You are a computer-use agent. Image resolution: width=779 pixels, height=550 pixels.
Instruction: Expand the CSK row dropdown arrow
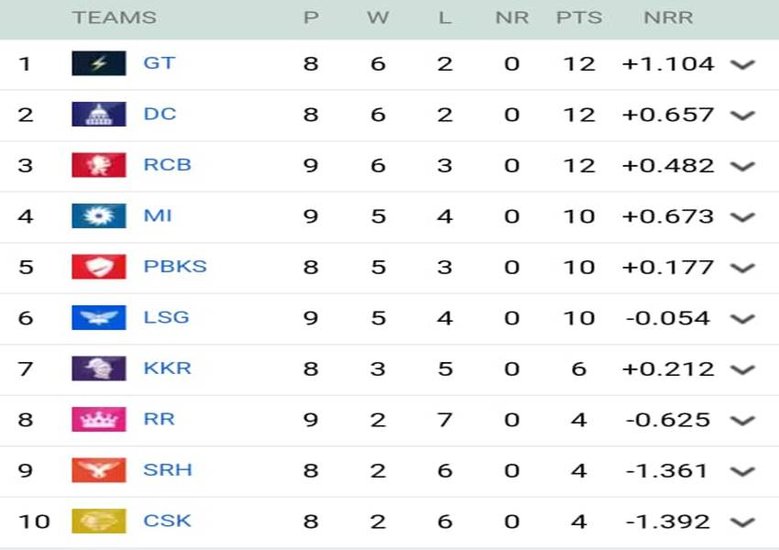click(x=743, y=522)
